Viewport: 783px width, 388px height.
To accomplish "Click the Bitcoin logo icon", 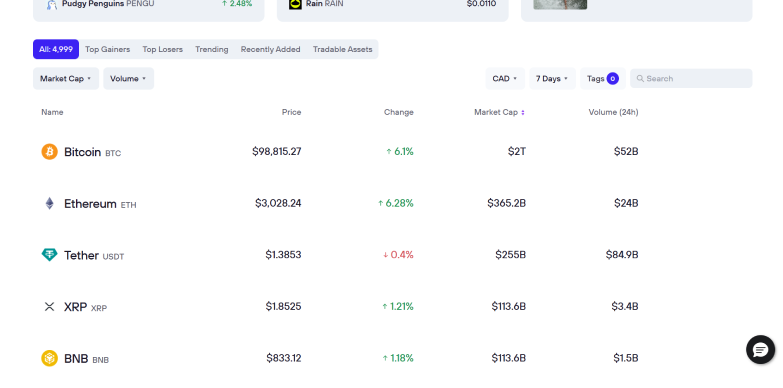I will click(x=49, y=151).
